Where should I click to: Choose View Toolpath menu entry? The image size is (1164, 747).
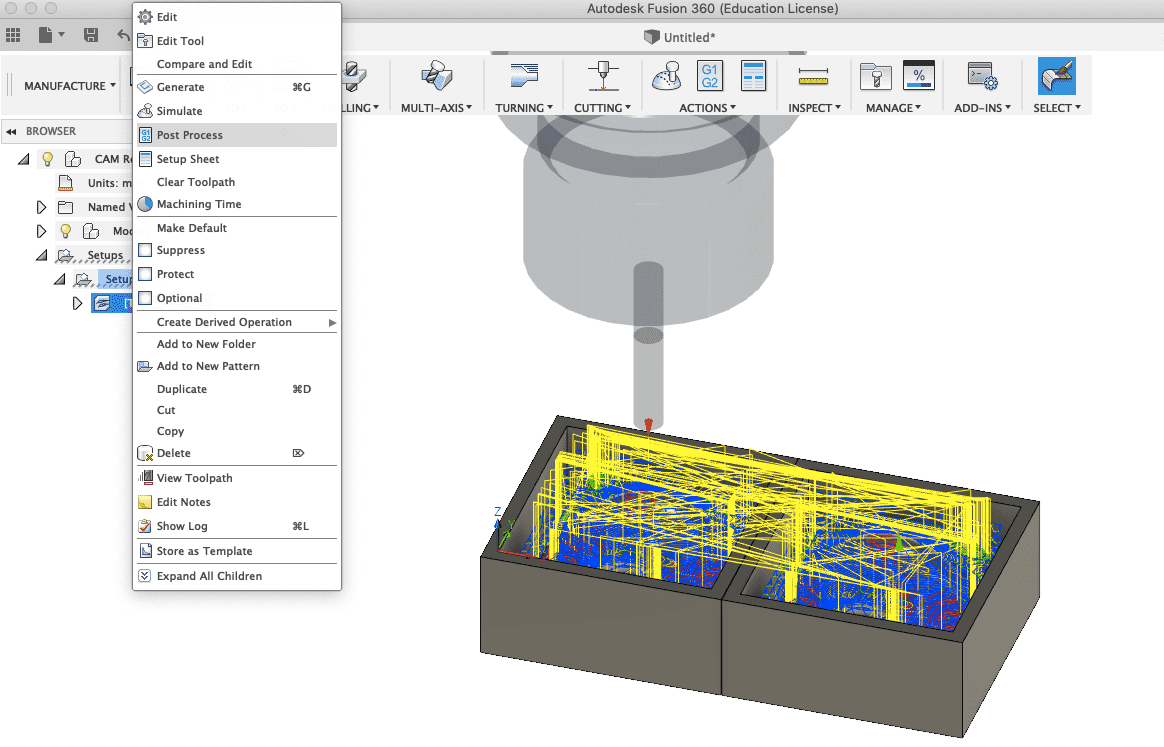[x=236, y=478]
